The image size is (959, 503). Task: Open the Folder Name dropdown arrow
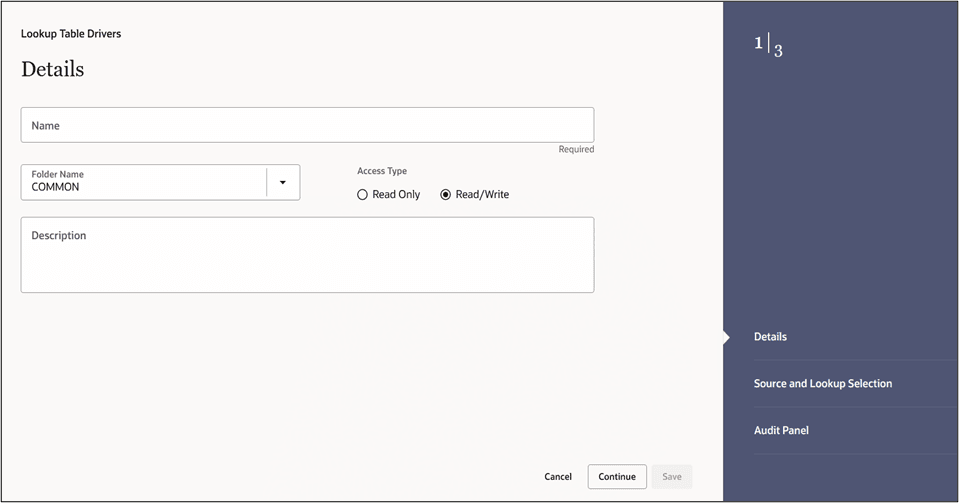click(x=283, y=182)
